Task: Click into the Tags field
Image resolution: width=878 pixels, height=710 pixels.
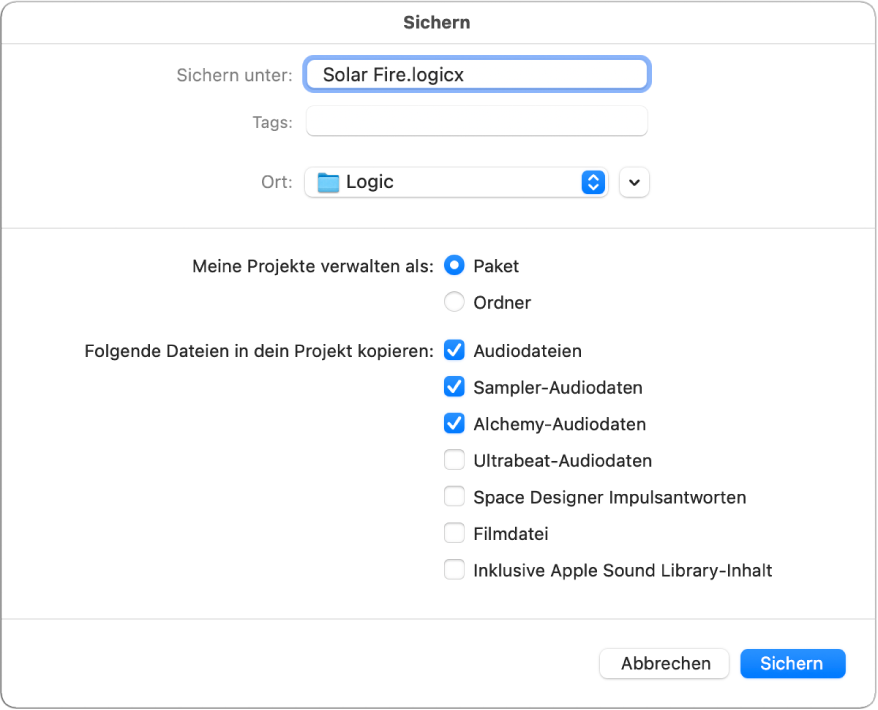Action: [477, 122]
